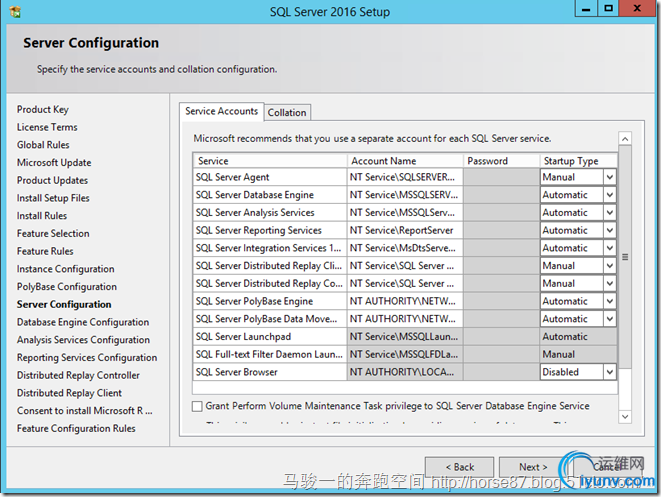Open Startup Type dropdown for SQL Server Database Engine
The height and width of the screenshot is (497, 661).
click(x=610, y=195)
